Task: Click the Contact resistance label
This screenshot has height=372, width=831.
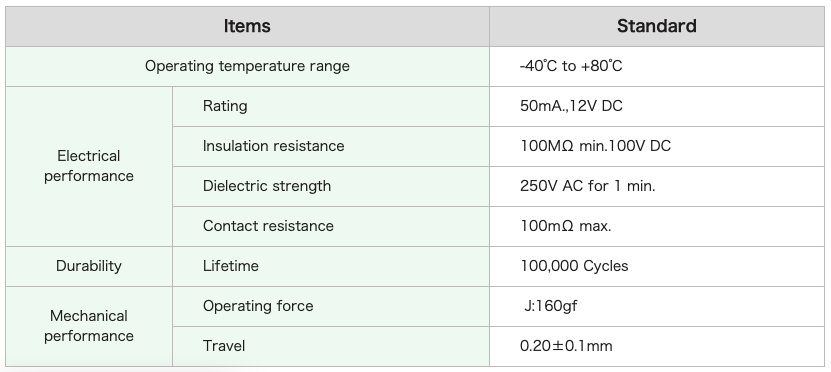Action: (x=268, y=226)
